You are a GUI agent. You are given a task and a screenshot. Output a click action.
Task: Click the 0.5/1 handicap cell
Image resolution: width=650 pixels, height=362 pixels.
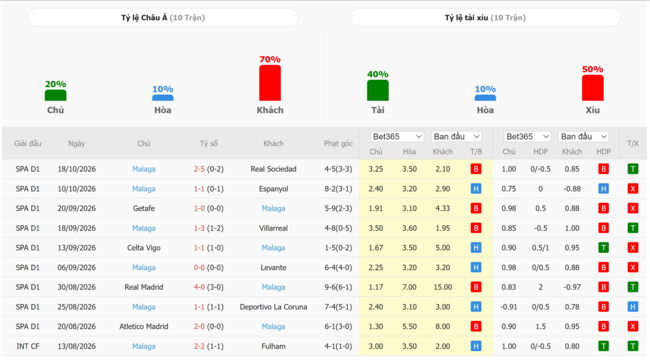(541, 248)
